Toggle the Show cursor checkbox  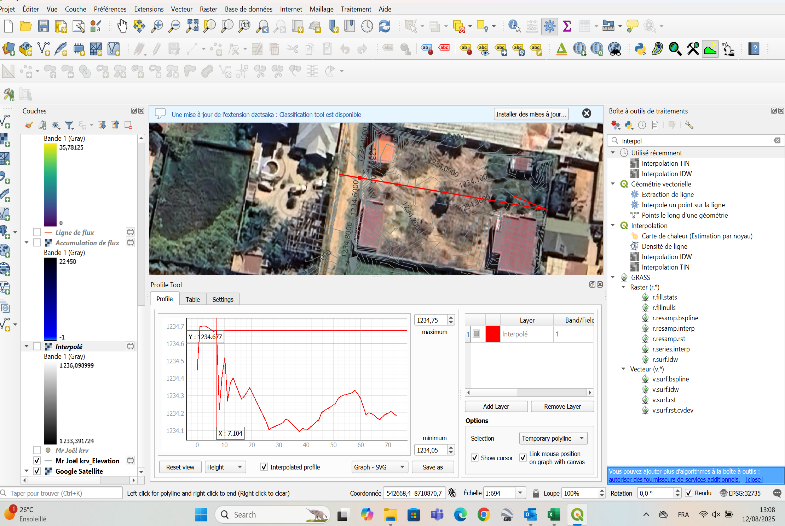(x=475, y=457)
